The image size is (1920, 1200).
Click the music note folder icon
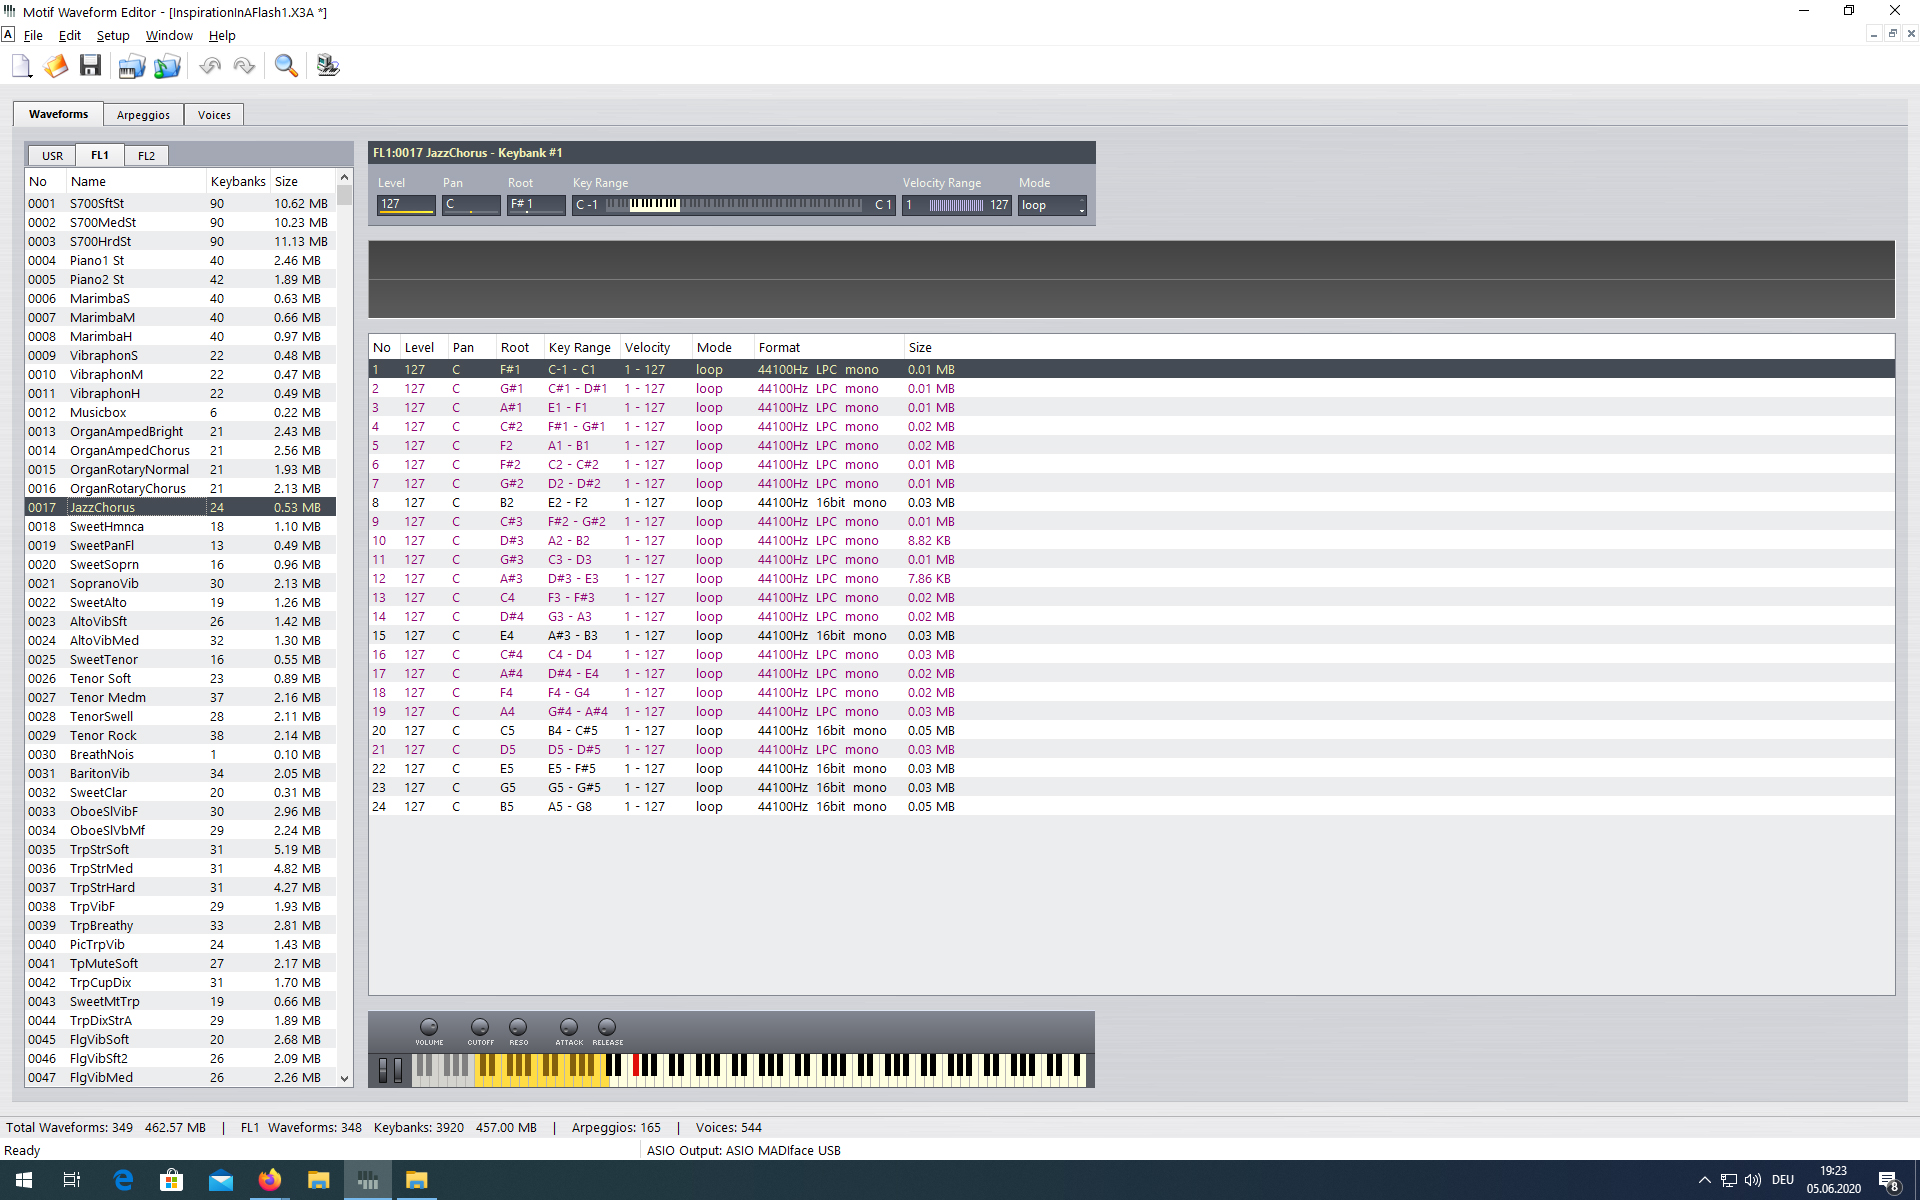pyautogui.click(x=167, y=66)
